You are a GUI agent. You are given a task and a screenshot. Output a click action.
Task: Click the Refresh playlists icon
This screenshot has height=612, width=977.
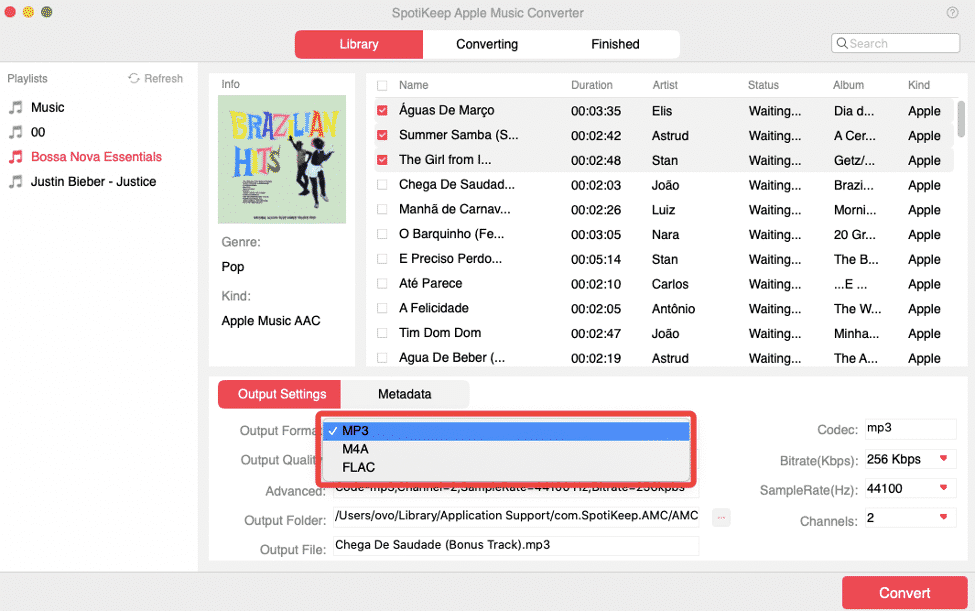(x=134, y=78)
